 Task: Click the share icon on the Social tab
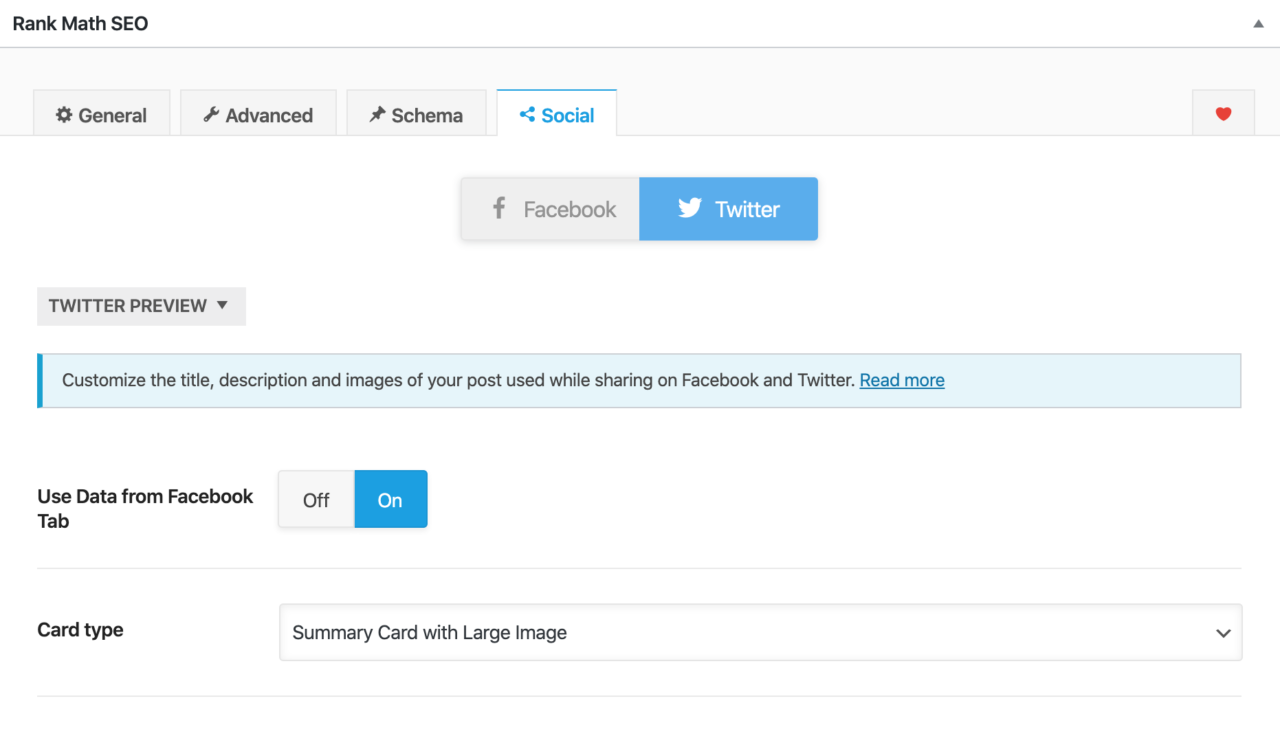pyautogui.click(x=527, y=115)
